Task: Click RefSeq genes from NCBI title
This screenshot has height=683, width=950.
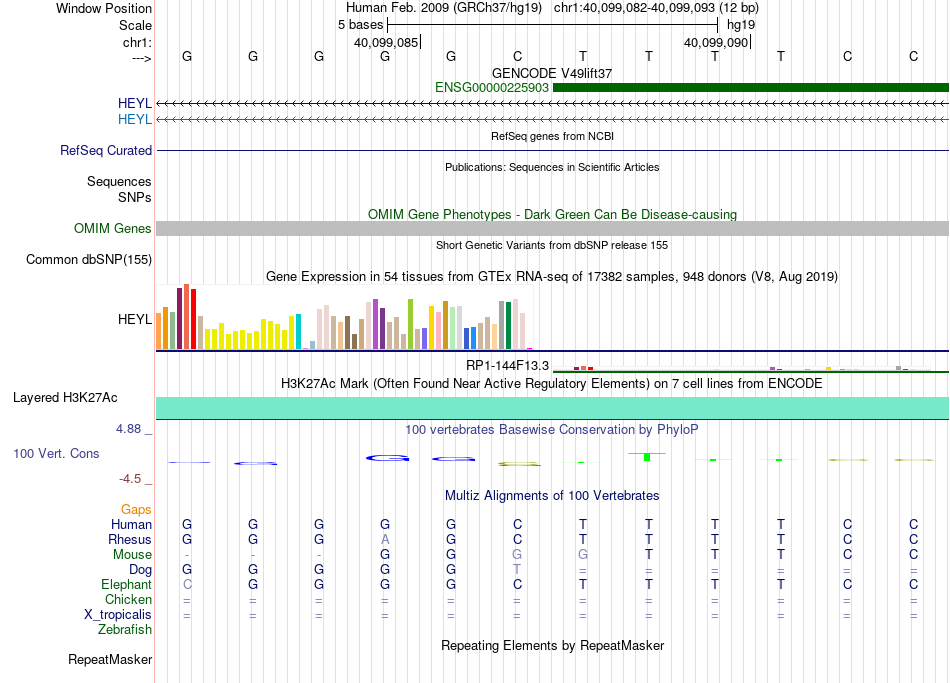Action: point(553,136)
